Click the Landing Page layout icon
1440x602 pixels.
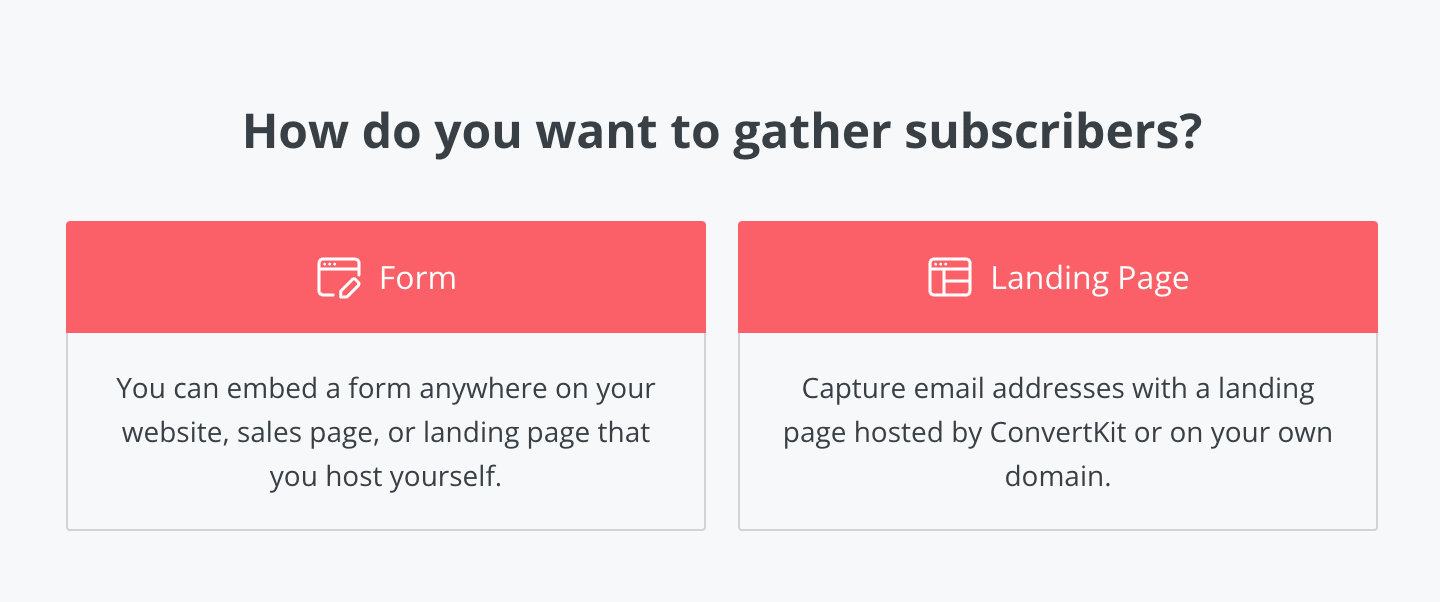point(950,277)
